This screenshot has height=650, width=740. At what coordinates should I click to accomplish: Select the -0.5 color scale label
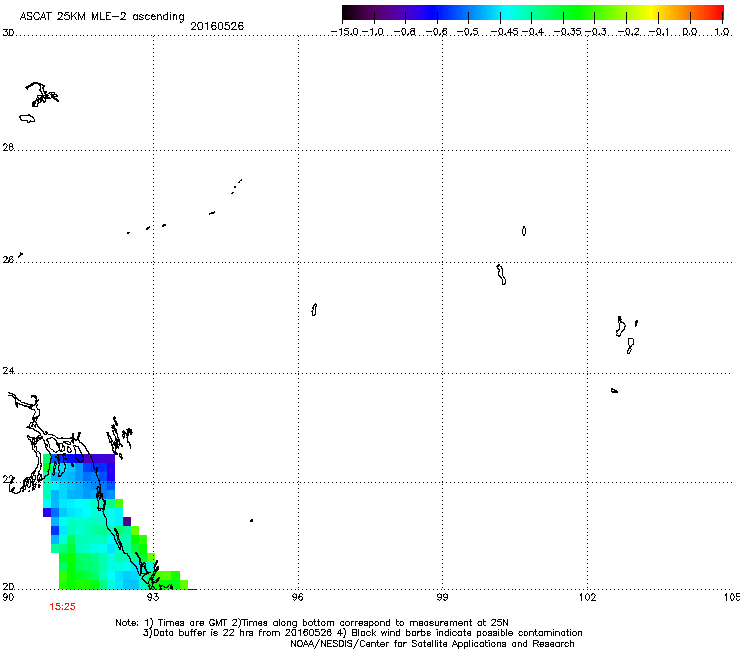pos(468,32)
